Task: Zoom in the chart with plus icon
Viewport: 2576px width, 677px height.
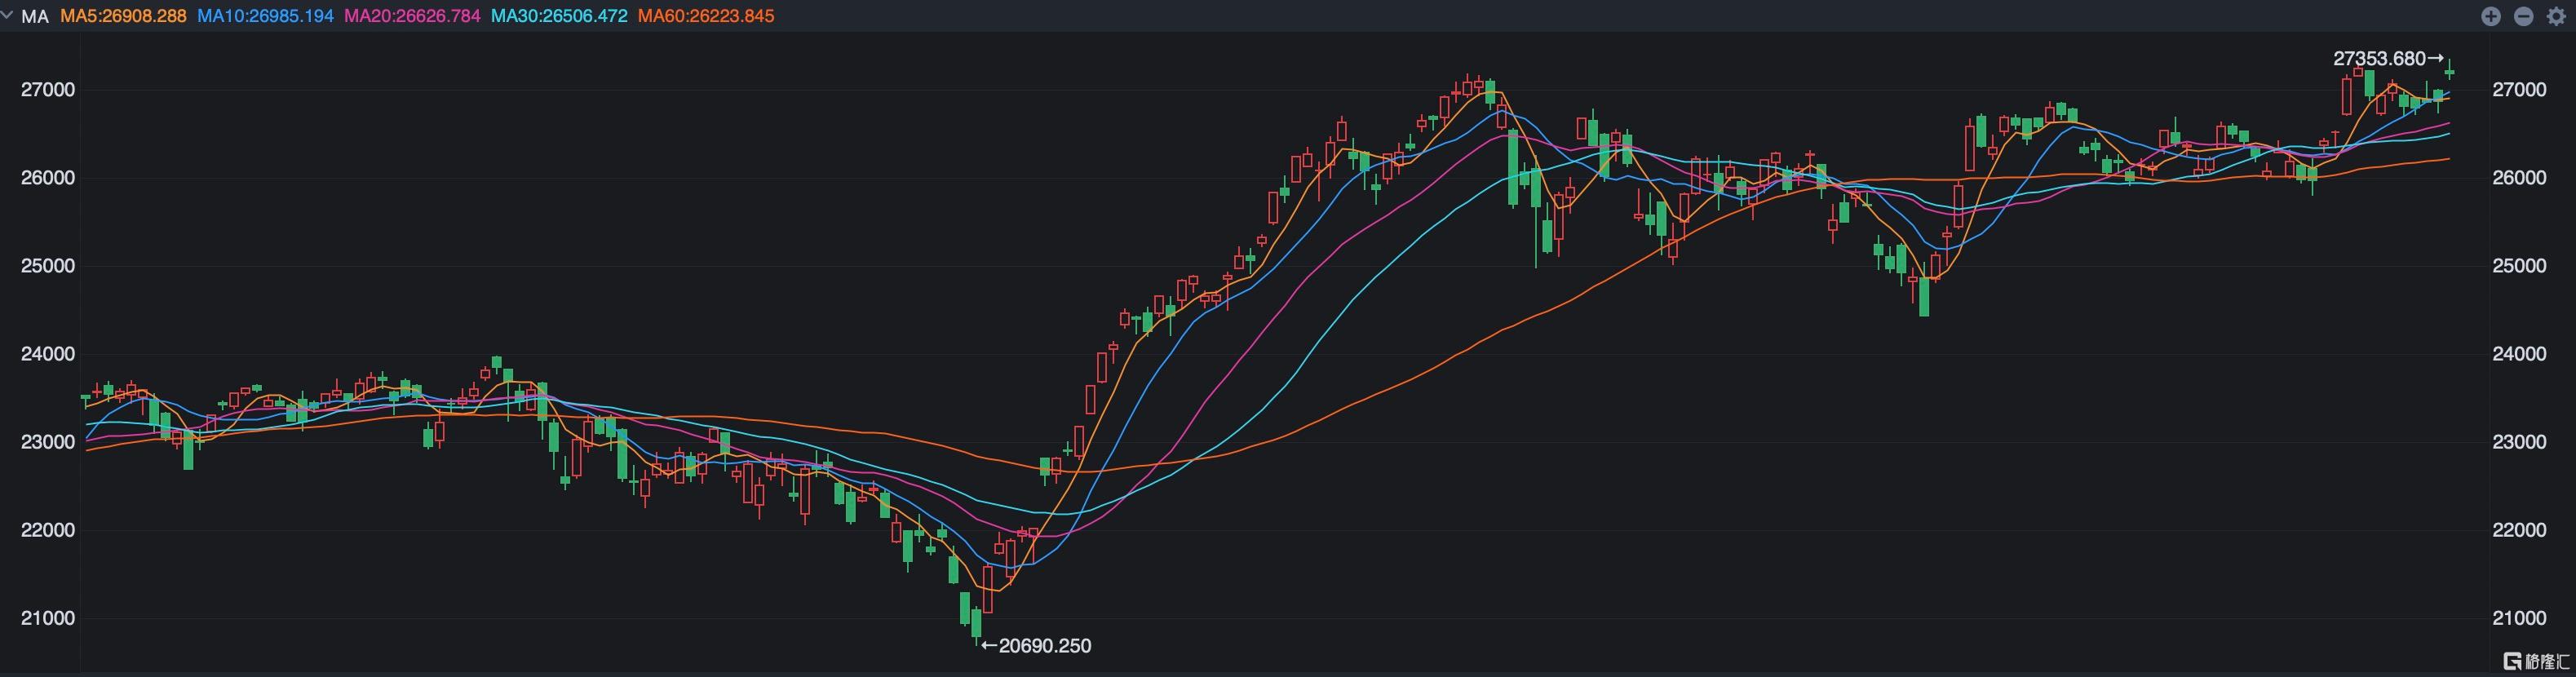Action: pyautogui.click(x=2491, y=16)
